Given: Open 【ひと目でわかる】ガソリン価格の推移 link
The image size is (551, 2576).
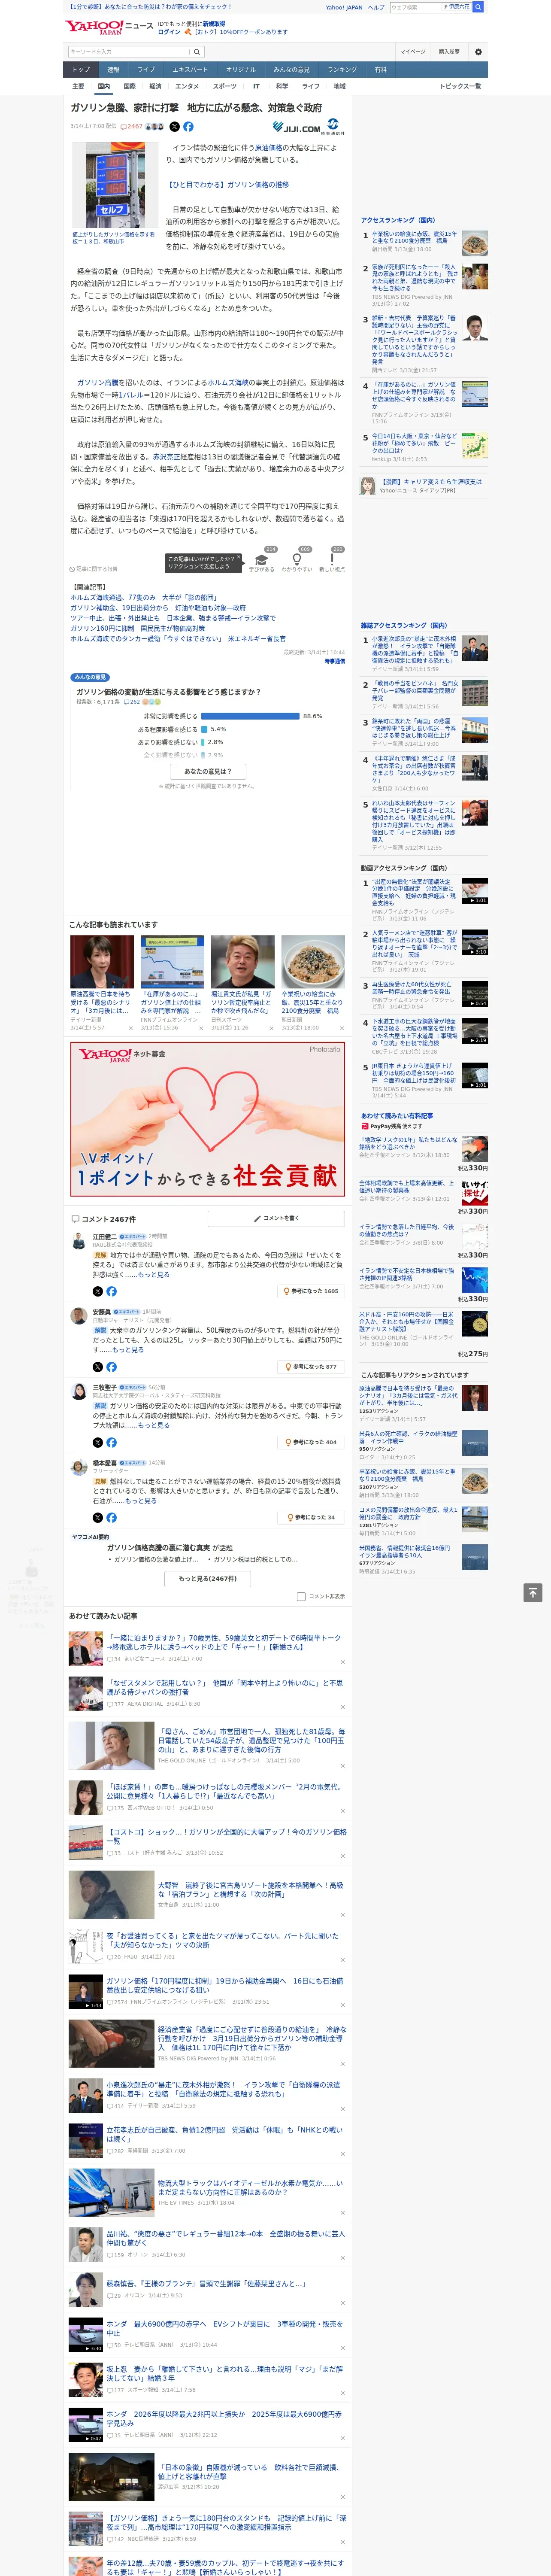Looking at the screenshot, I should point(227,185).
